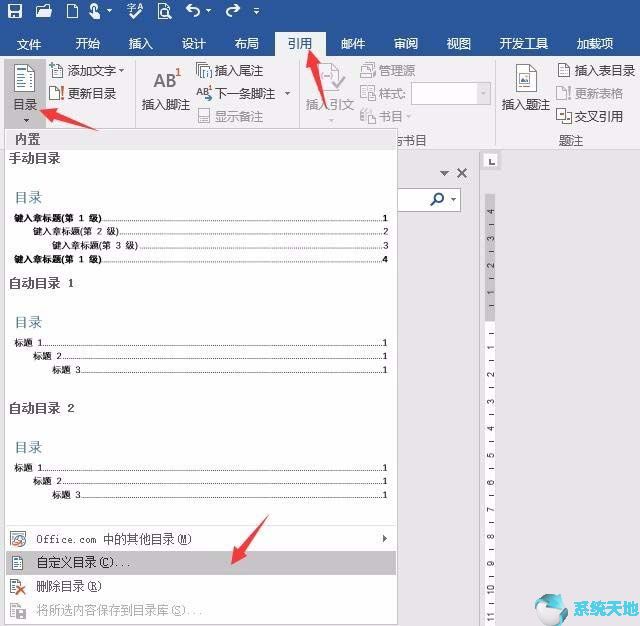The height and width of the screenshot is (626, 640).
Task: Open the Table of Contents (目录) dropdown
Action: tap(25, 90)
